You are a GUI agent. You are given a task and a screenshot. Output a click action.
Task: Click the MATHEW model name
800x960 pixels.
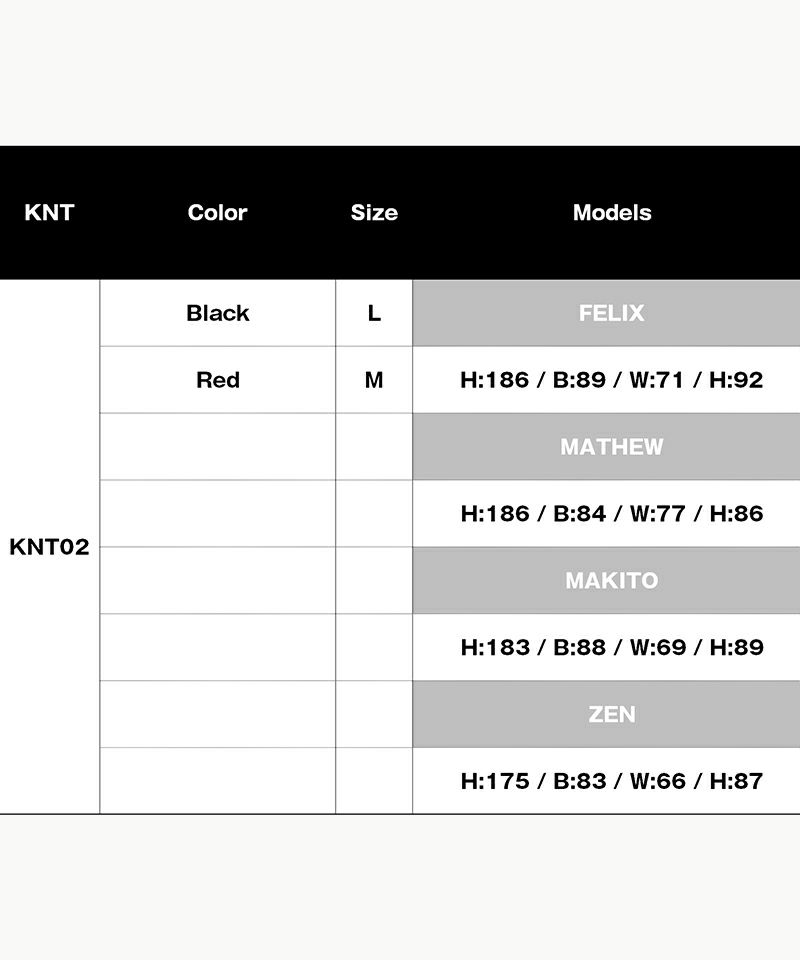tap(611, 447)
